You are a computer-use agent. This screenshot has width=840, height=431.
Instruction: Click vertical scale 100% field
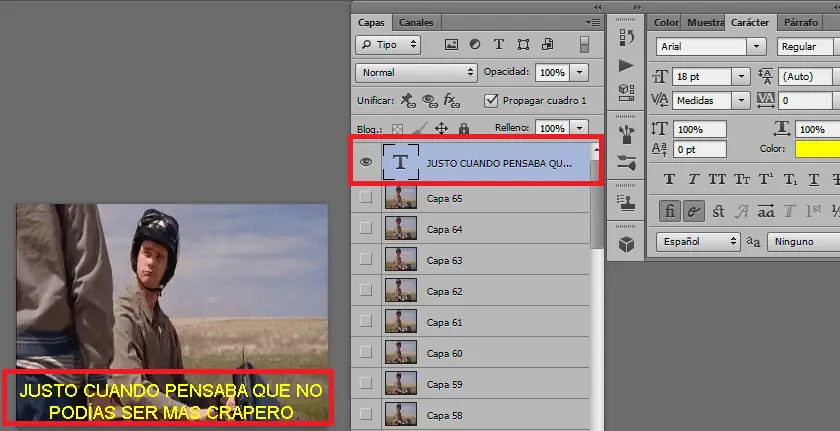pos(700,129)
